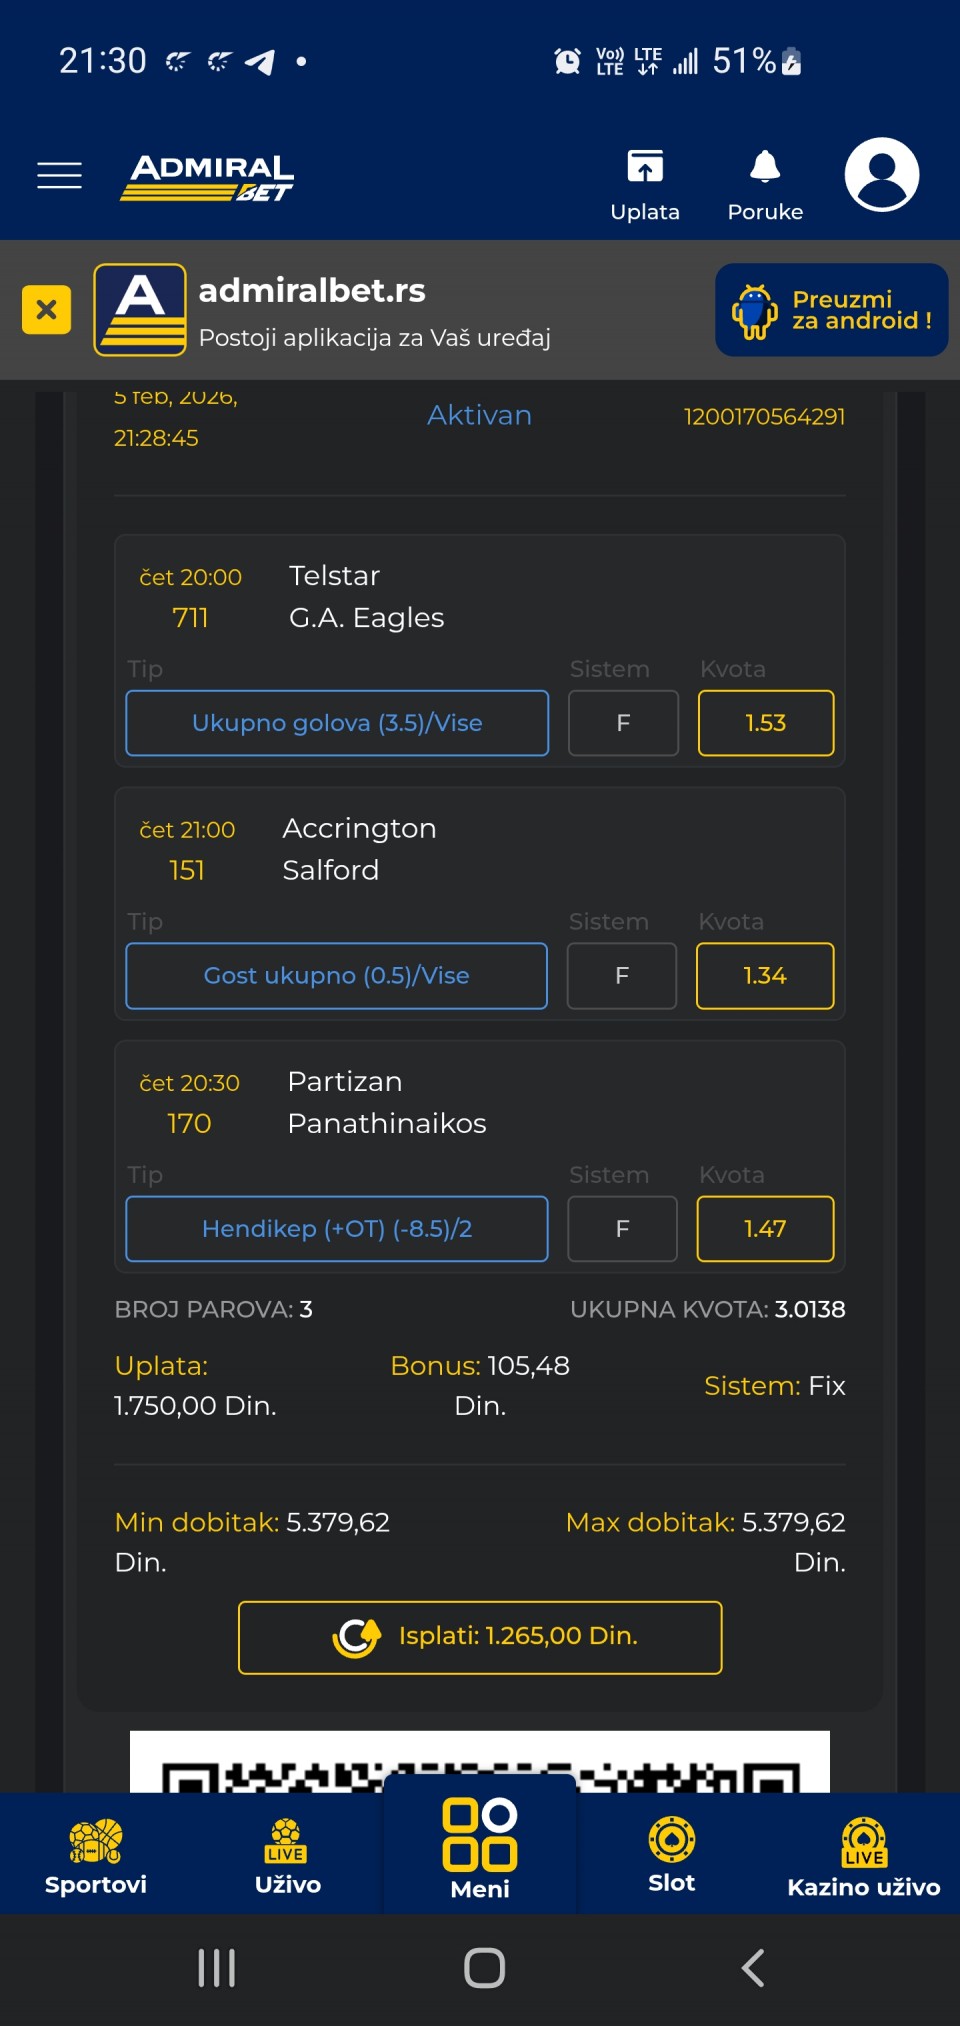Tap the Android back navigation arrow
The image size is (960, 2026).
[753, 1968]
